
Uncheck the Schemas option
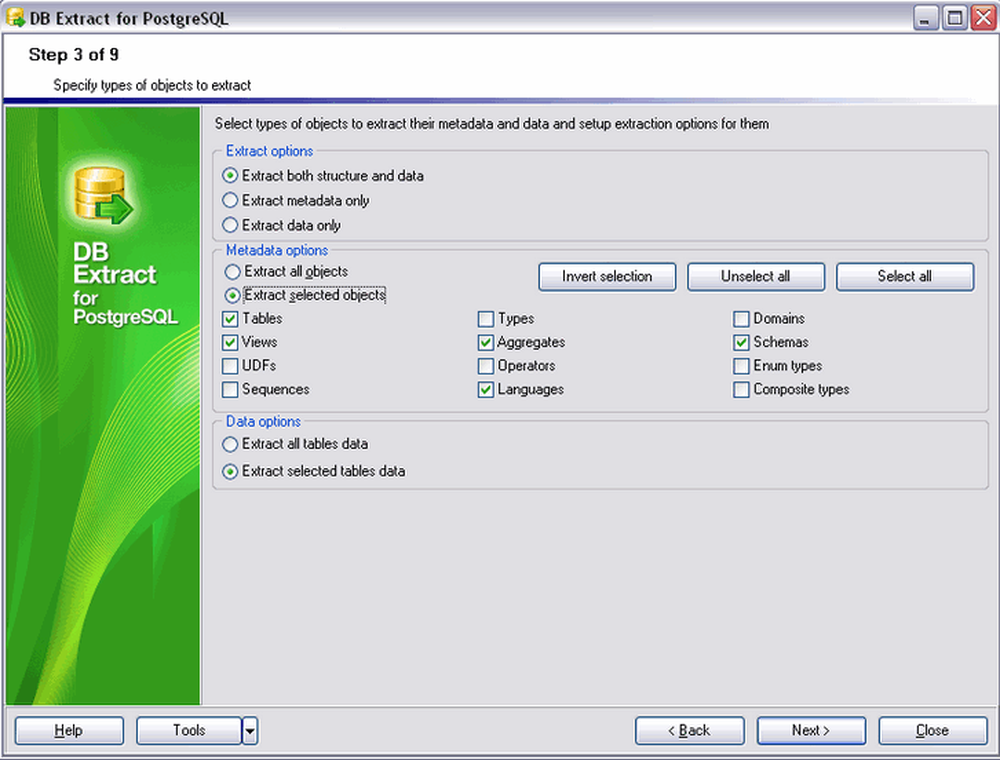[x=741, y=342]
